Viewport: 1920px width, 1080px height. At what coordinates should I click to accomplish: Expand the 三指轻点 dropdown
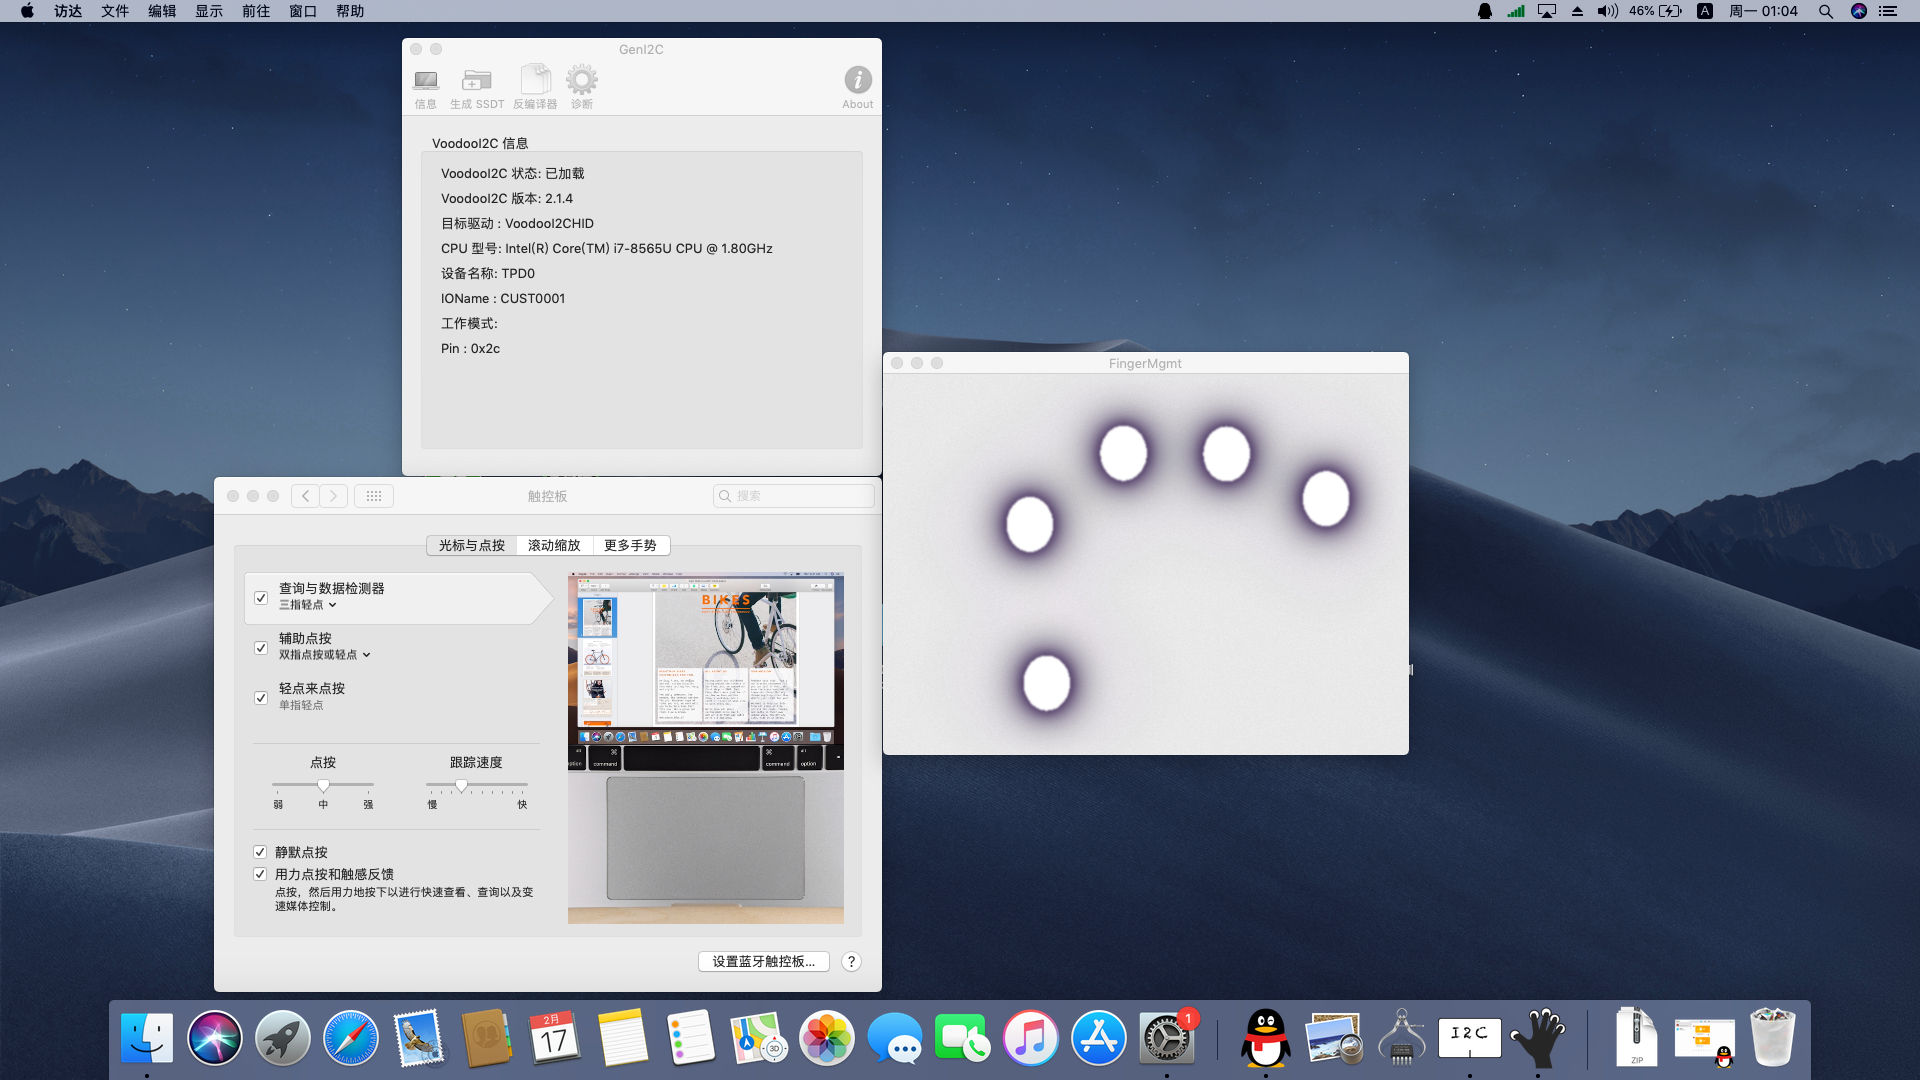coord(308,605)
